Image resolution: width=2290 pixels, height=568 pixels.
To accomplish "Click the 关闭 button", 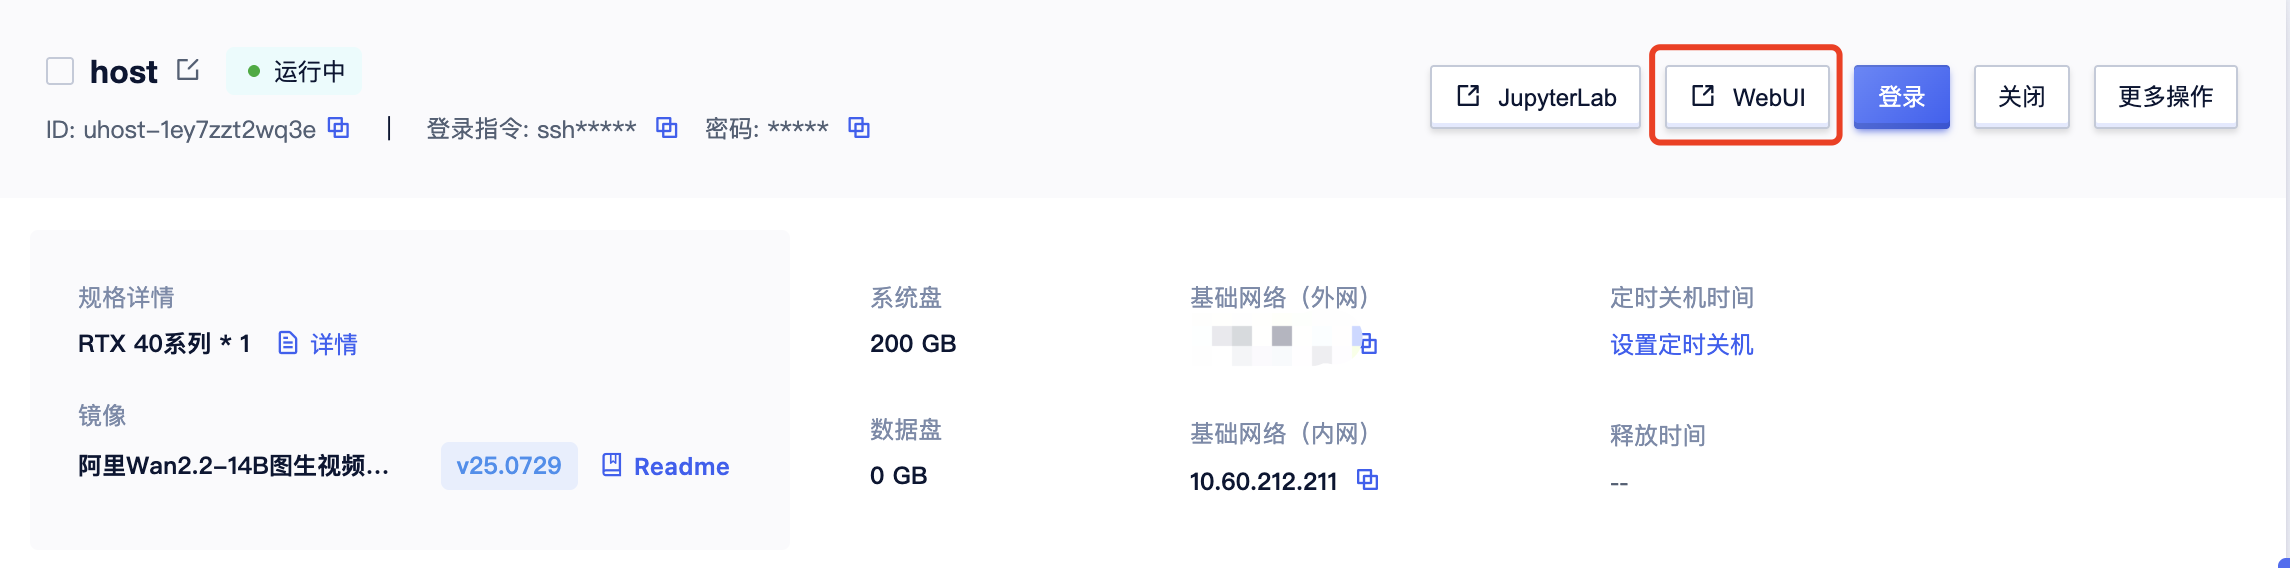I will pos(2021,97).
